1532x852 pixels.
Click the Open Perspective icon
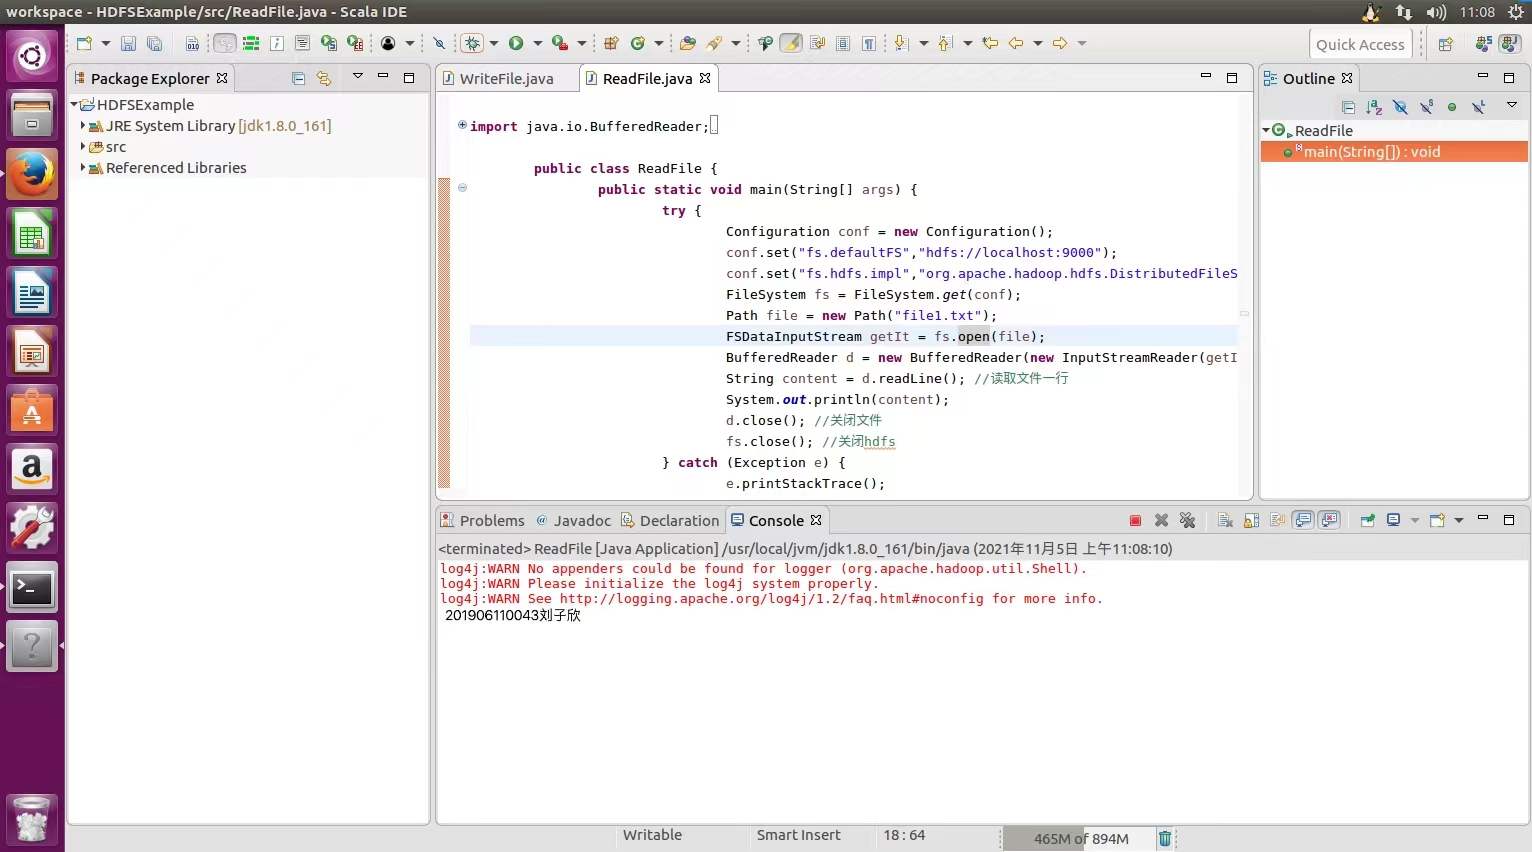(x=1445, y=44)
